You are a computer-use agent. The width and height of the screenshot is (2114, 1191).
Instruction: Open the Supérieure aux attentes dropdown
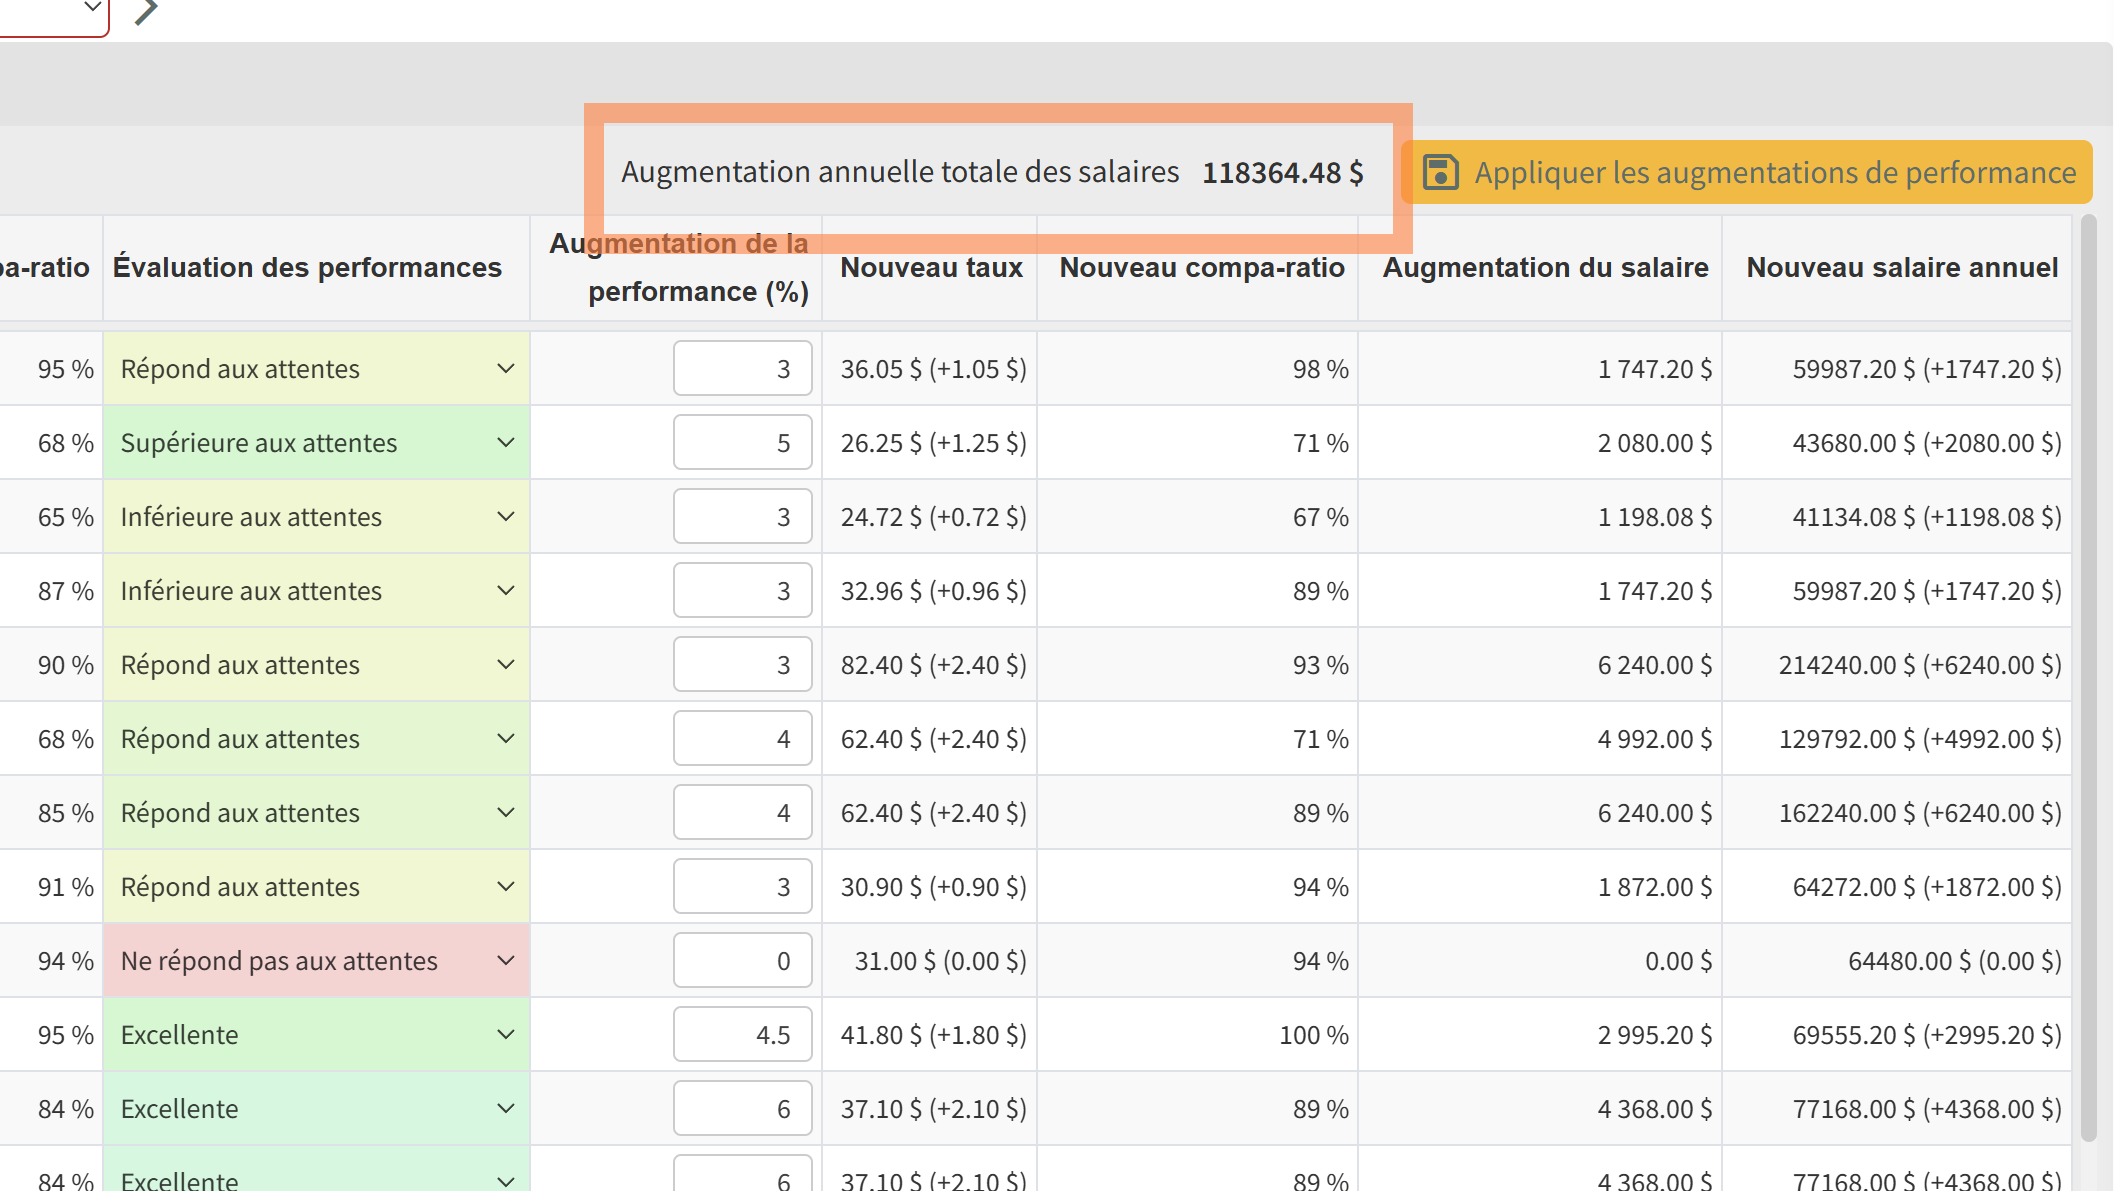pyautogui.click(x=316, y=443)
